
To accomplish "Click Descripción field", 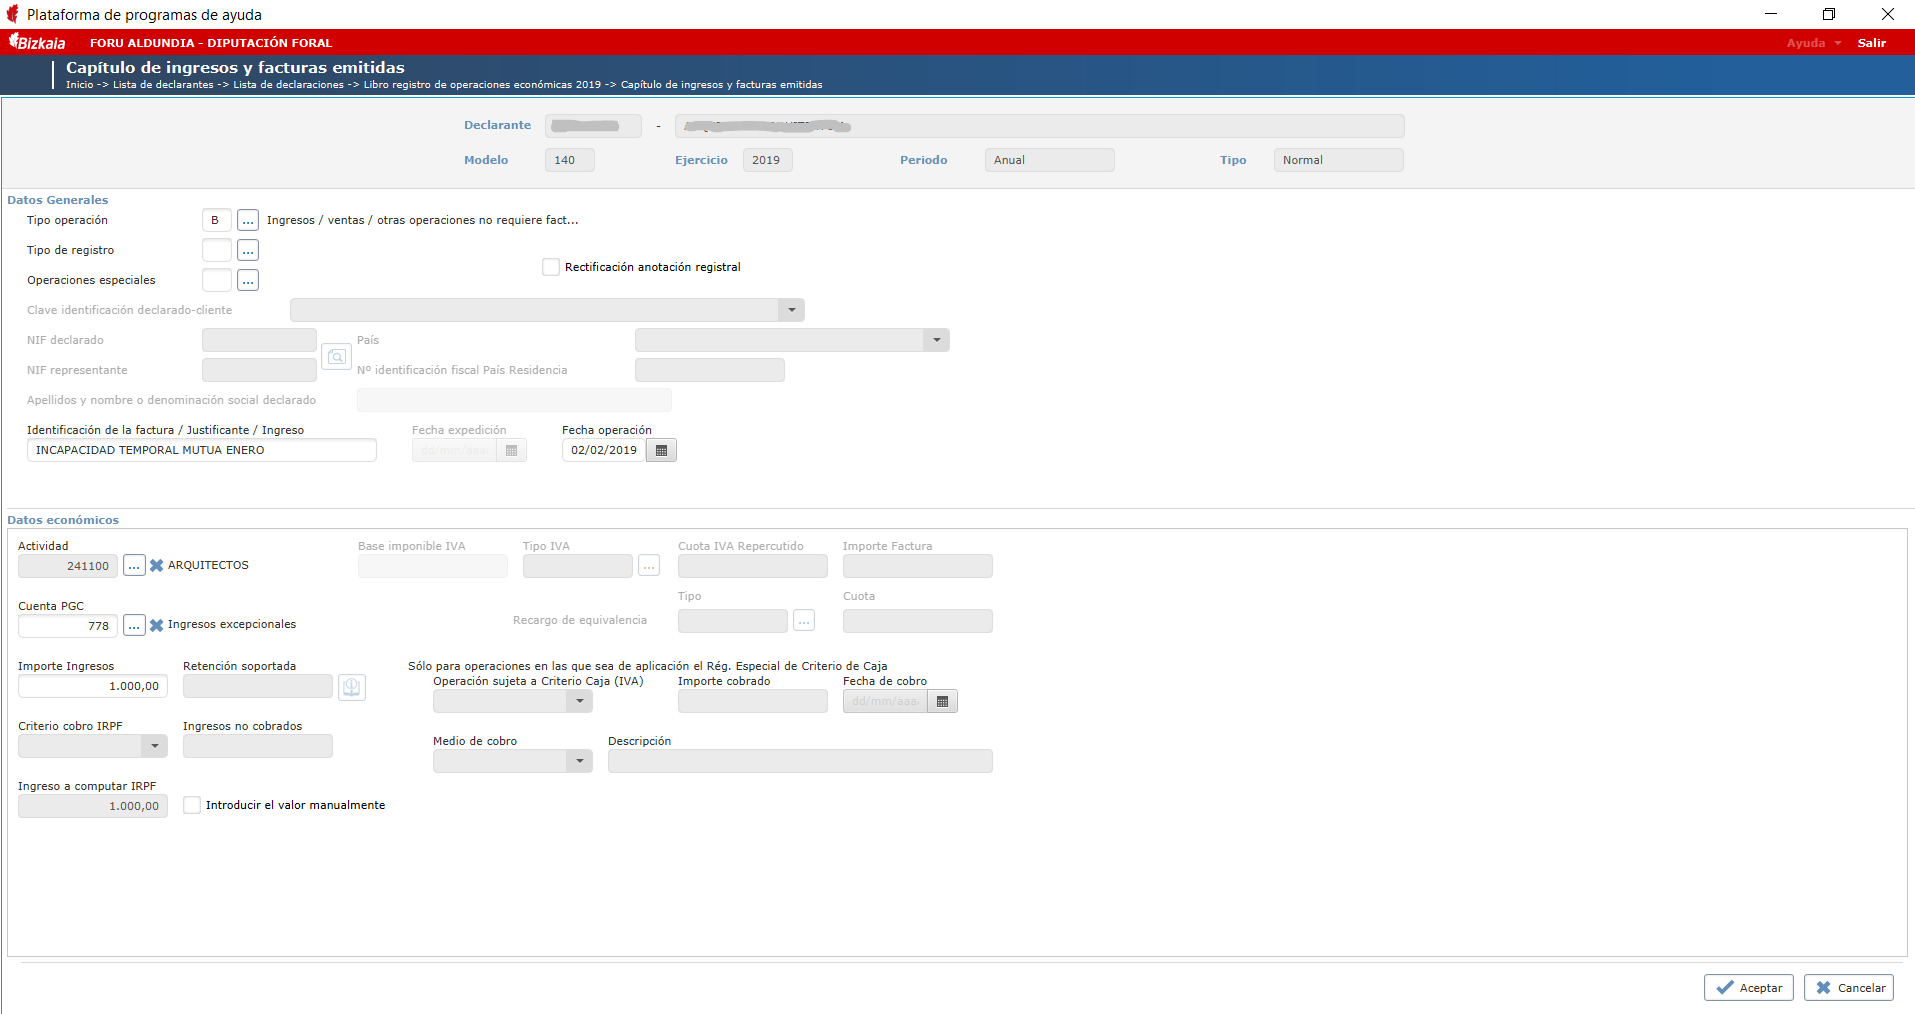I will click(800, 761).
